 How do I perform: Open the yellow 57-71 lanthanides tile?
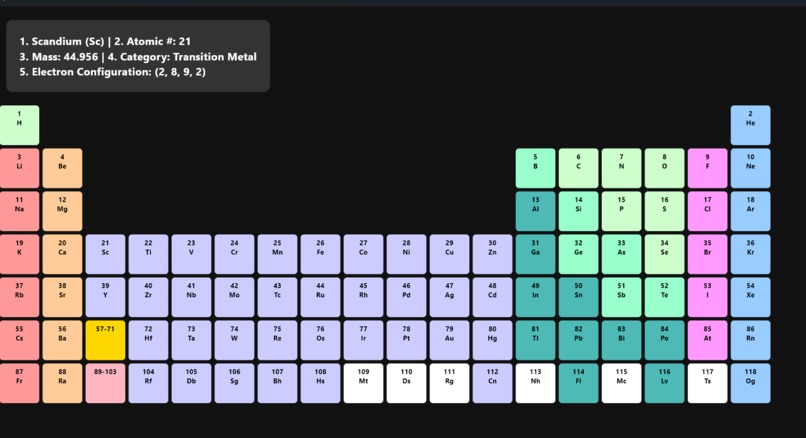[x=105, y=340]
